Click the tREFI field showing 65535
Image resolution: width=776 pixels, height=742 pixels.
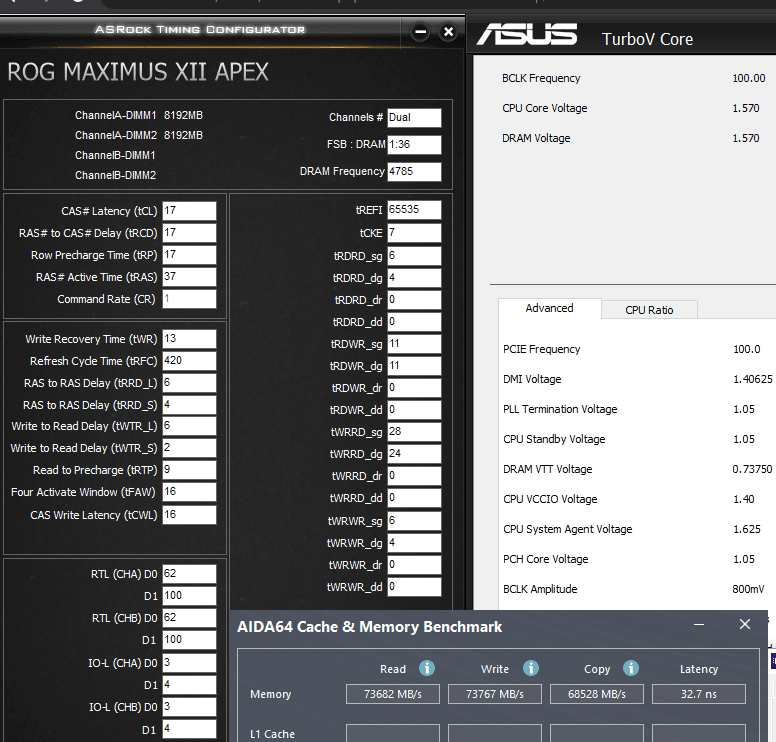click(x=414, y=210)
